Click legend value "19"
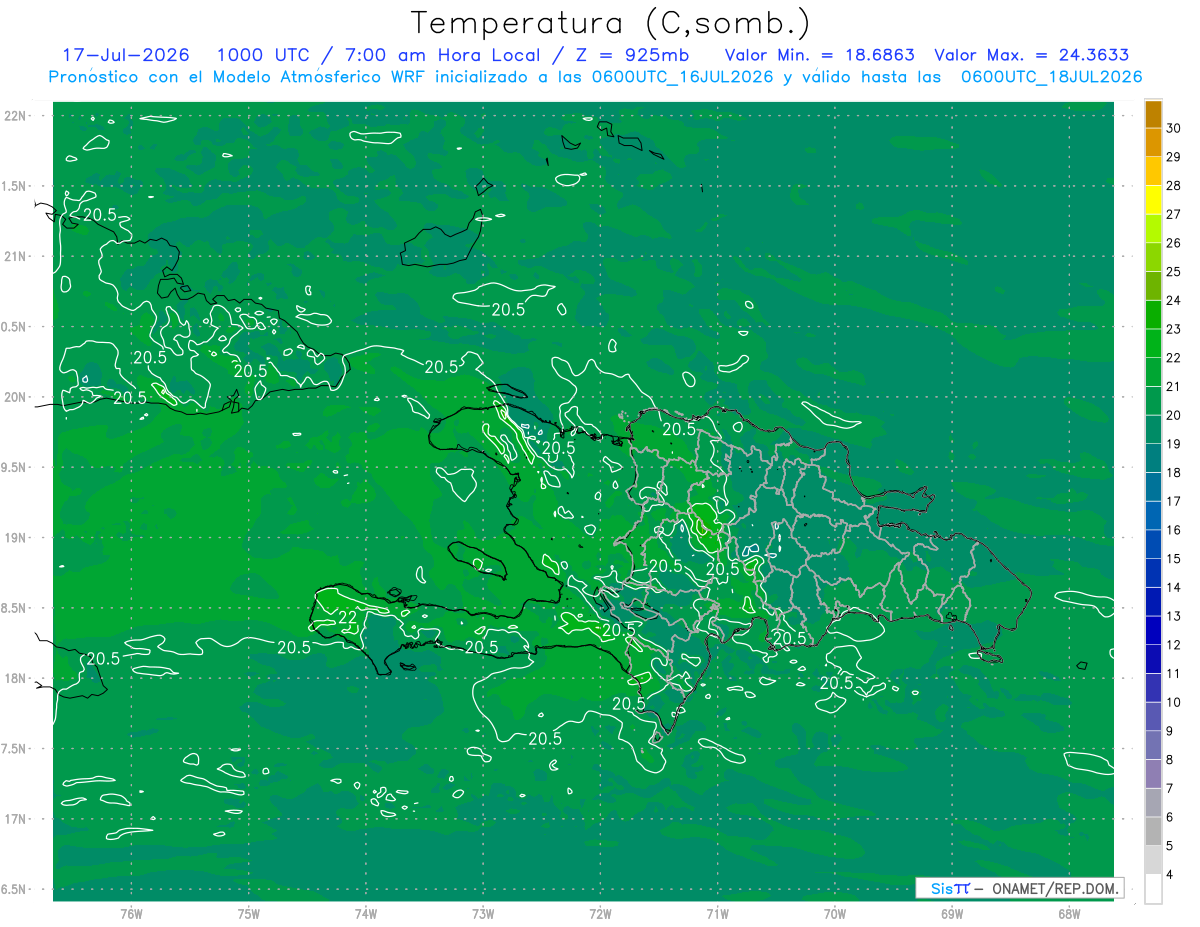1200x927 pixels. pyautogui.click(x=1174, y=444)
